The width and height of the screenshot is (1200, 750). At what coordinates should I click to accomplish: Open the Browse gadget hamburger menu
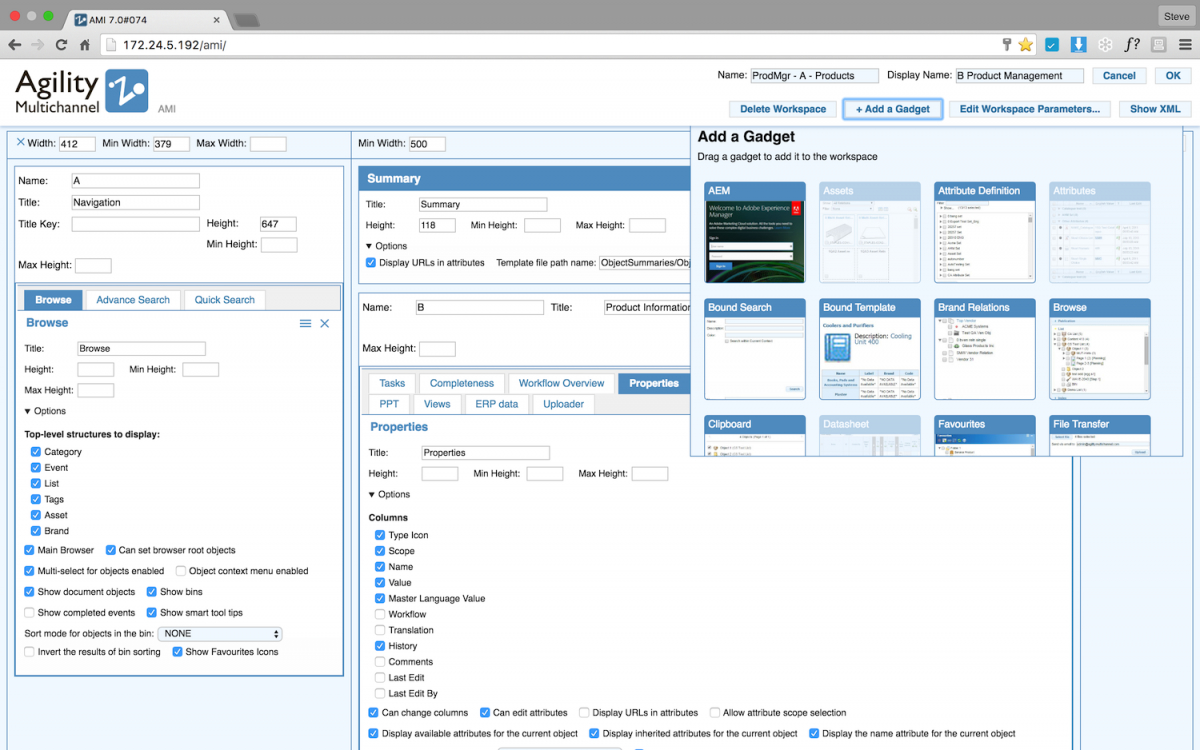click(305, 322)
